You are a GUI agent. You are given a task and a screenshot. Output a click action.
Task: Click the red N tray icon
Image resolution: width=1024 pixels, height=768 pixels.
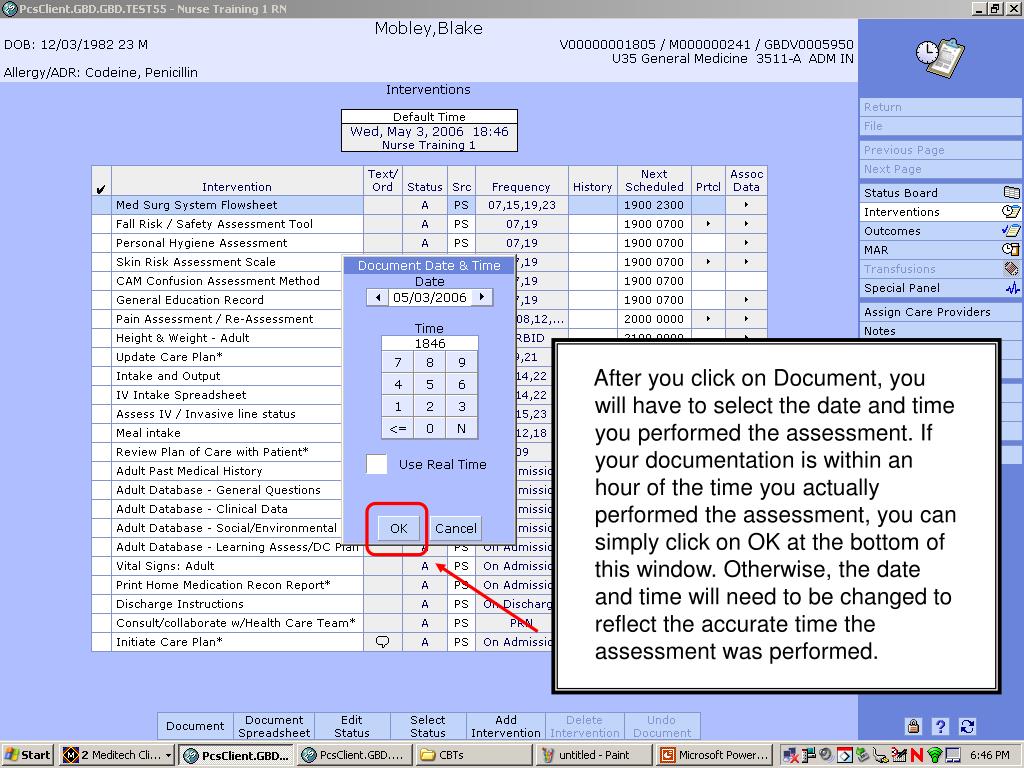[x=917, y=755]
